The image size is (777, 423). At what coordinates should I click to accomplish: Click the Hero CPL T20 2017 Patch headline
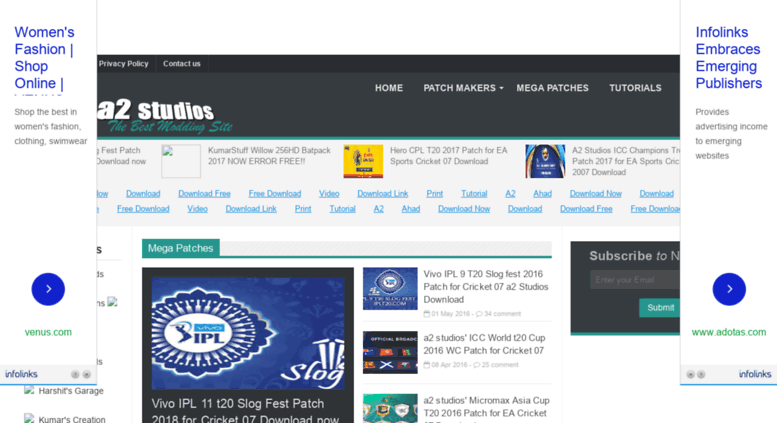(448, 156)
